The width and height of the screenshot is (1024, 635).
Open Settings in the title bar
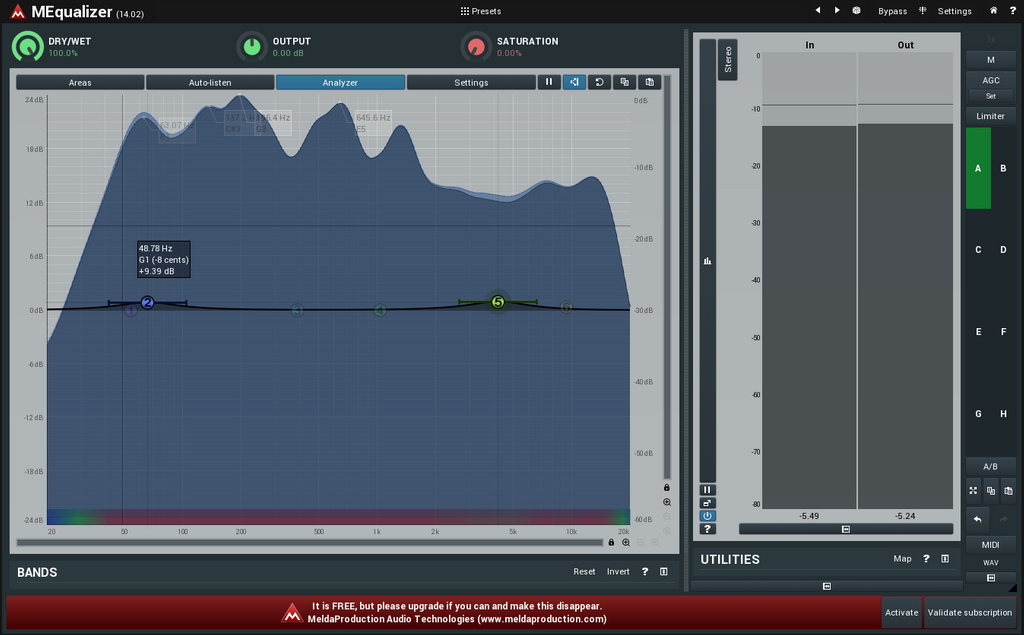(954, 11)
